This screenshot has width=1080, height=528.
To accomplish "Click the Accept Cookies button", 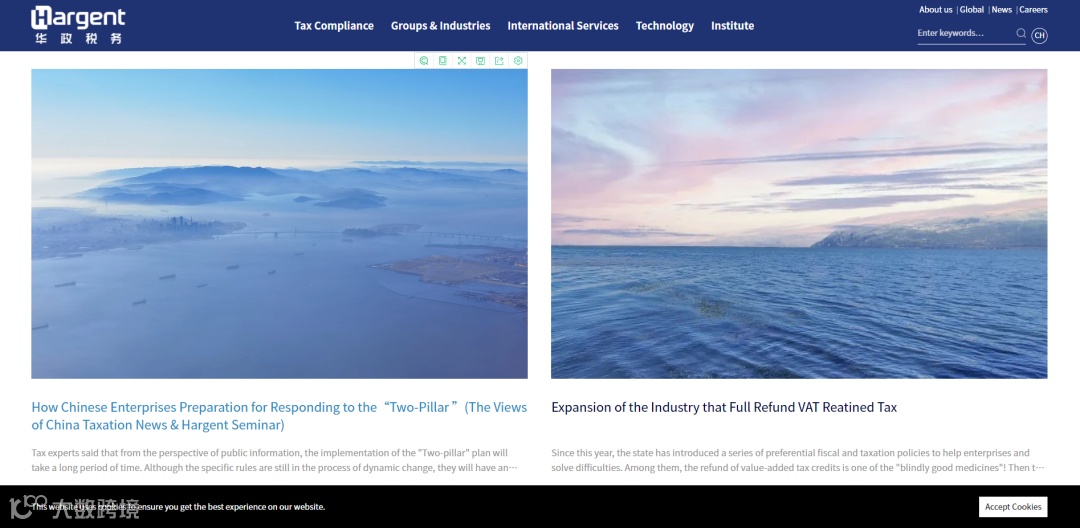I will pyautogui.click(x=1013, y=507).
